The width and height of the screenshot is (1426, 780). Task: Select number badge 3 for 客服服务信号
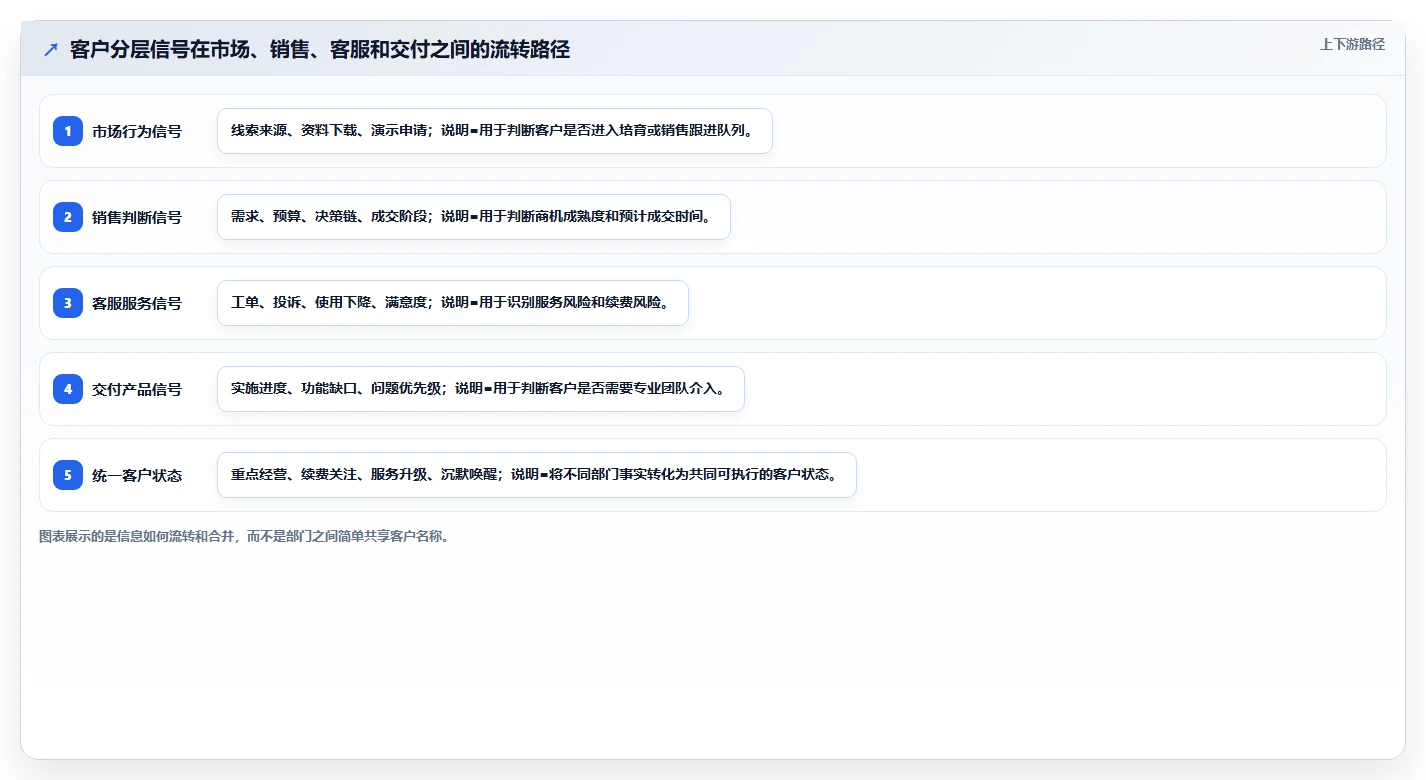tap(68, 303)
